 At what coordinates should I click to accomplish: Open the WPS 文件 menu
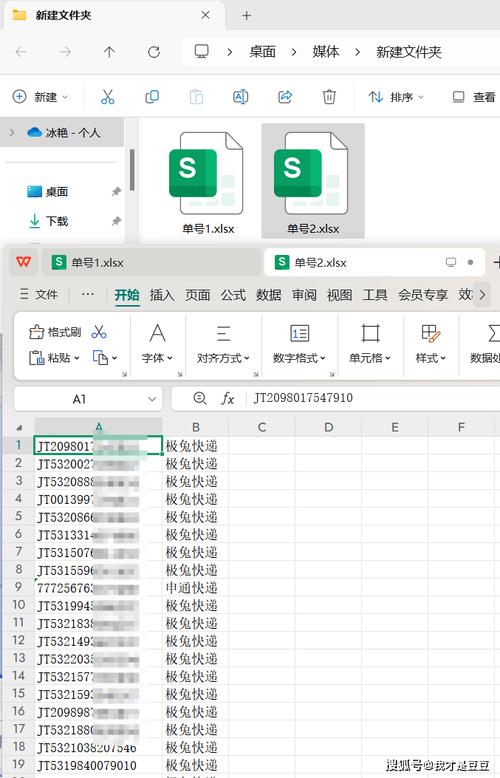coord(39,294)
